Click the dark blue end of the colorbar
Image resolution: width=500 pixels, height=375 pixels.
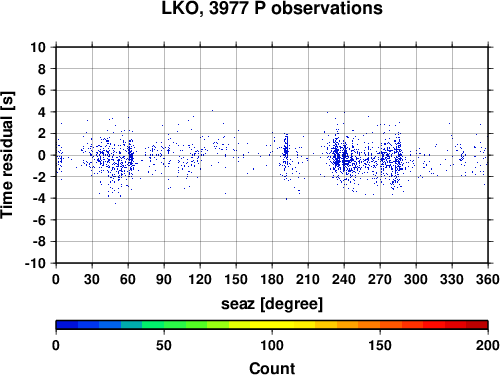(x=67, y=325)
